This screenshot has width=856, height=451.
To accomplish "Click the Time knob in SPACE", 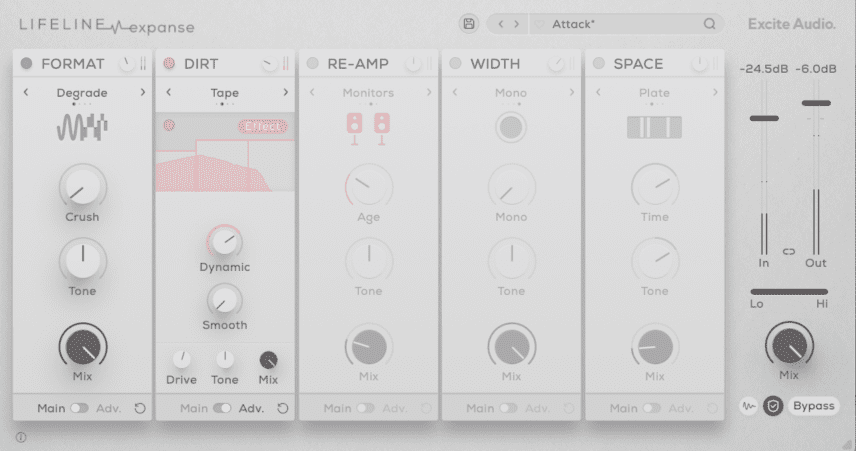I will [655, 187].
